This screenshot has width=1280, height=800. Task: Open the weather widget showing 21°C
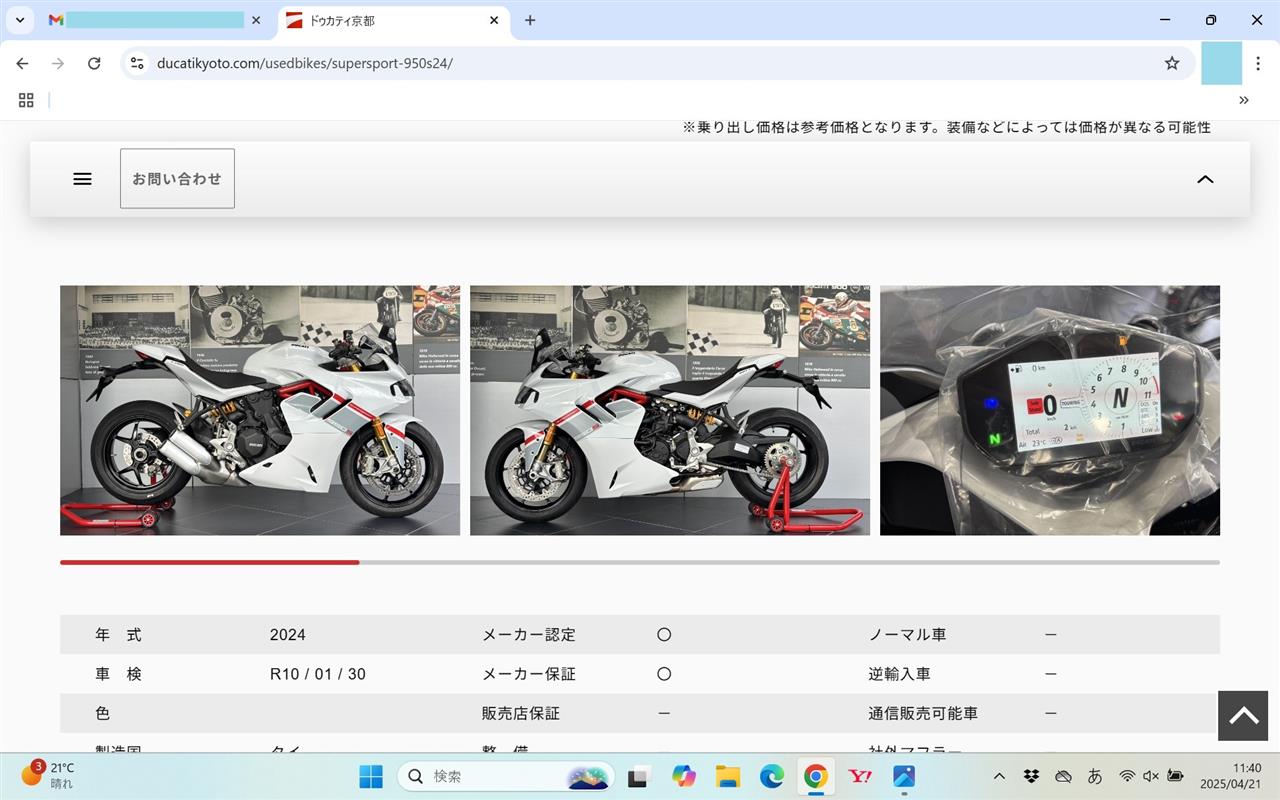pos(48,776)
